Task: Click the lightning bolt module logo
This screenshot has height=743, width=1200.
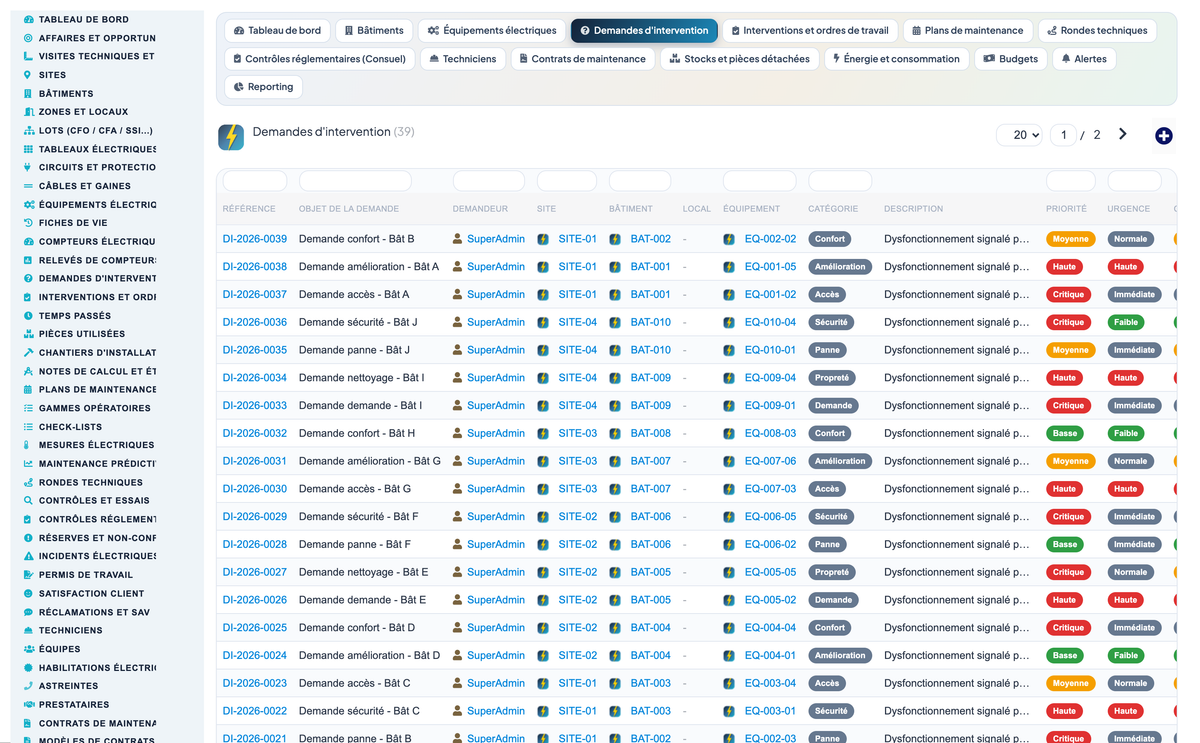Action: coord(231,137)
